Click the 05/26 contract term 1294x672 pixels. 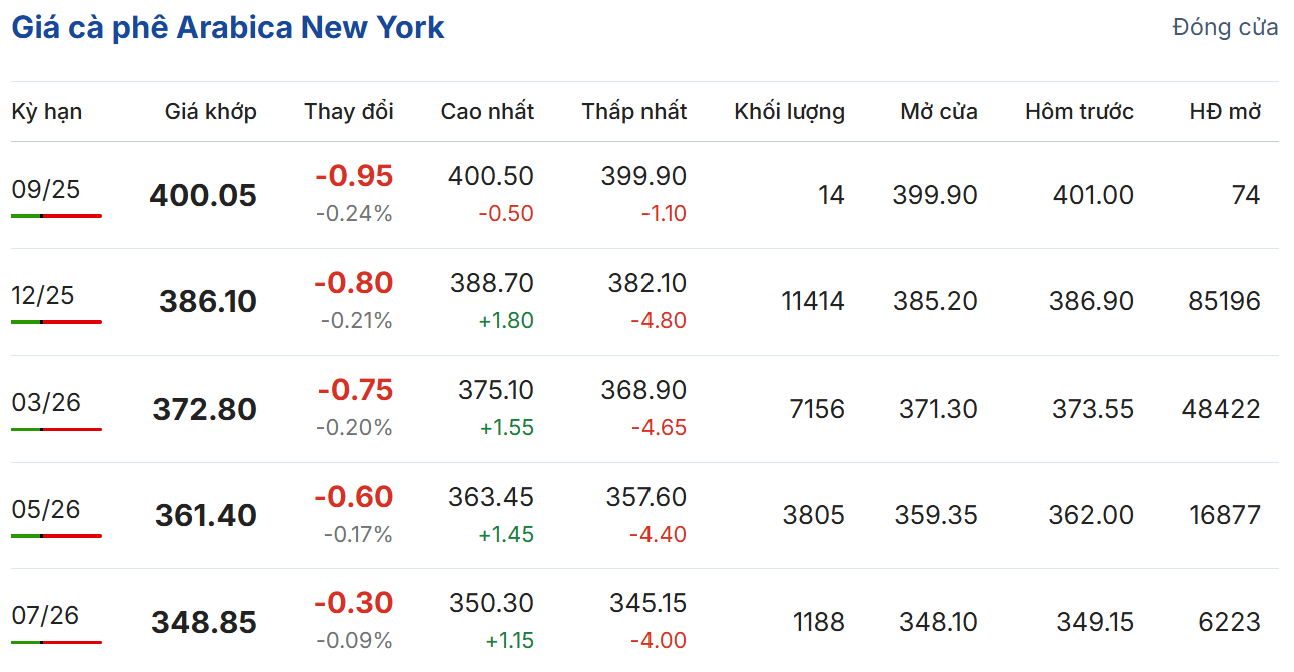[x=46, y=509]
